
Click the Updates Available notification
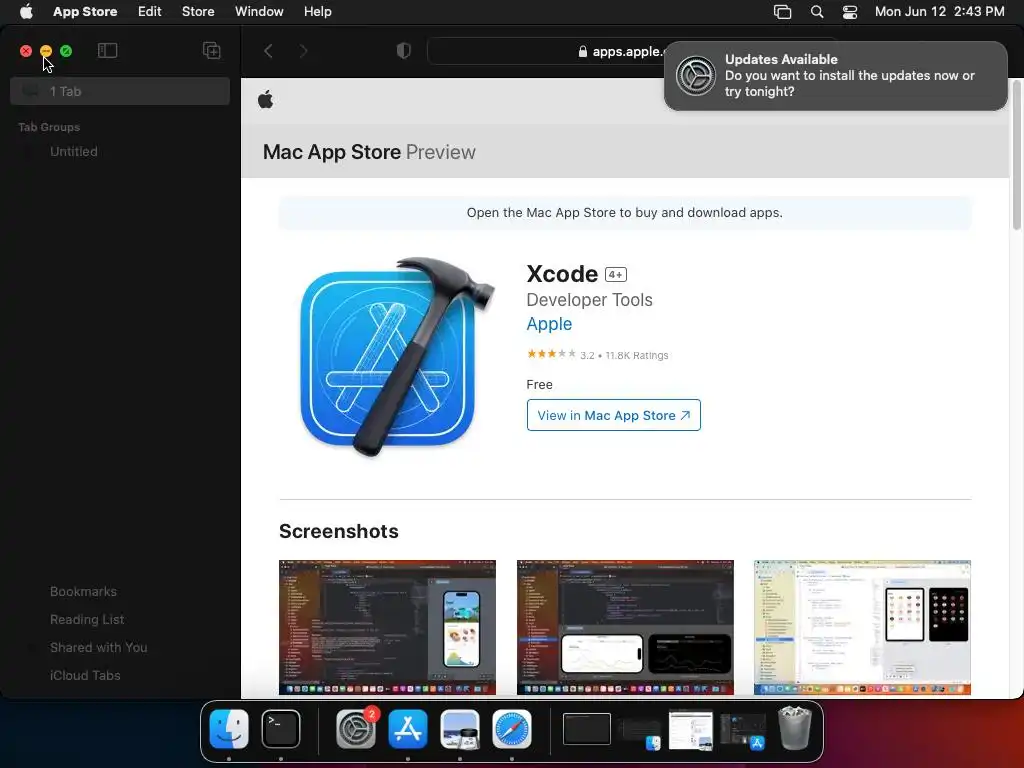click(835, 76)
